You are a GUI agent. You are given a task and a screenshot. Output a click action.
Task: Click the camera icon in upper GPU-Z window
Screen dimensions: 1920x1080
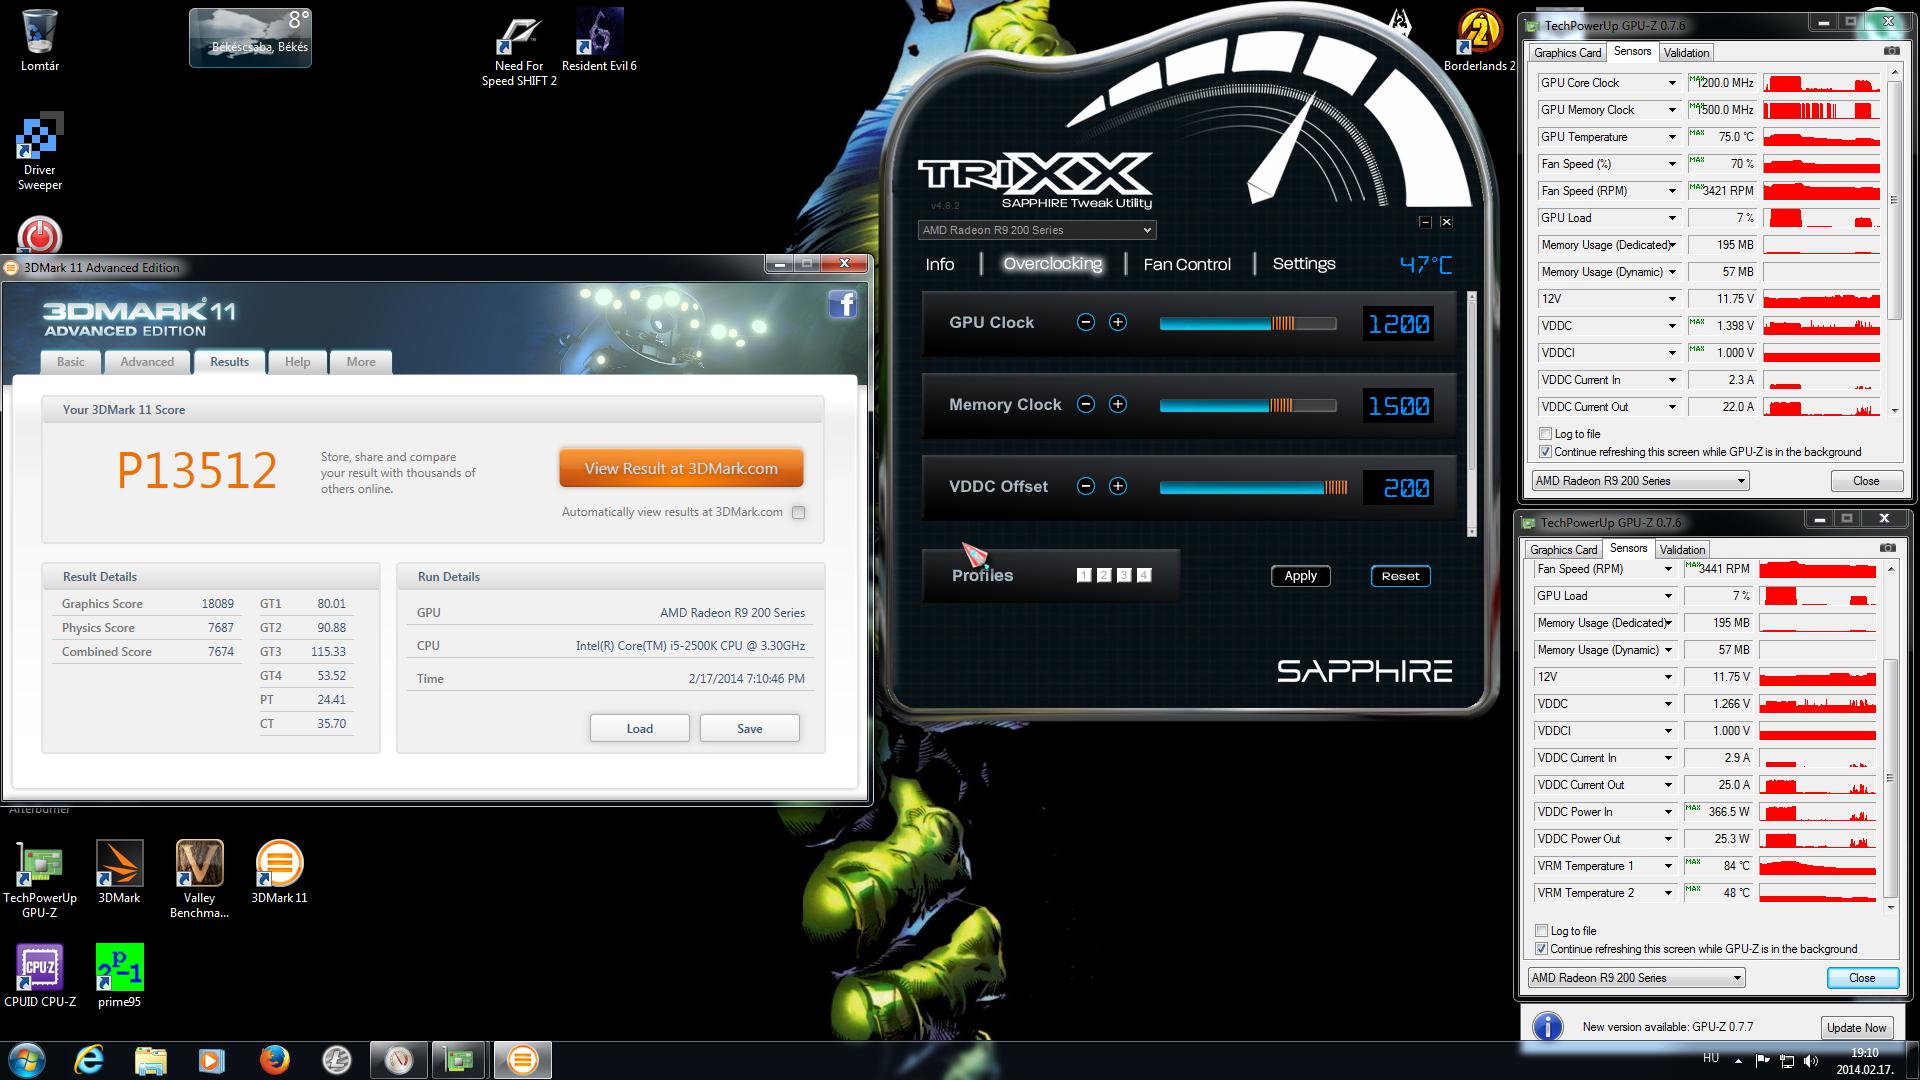pos(1891,51)
